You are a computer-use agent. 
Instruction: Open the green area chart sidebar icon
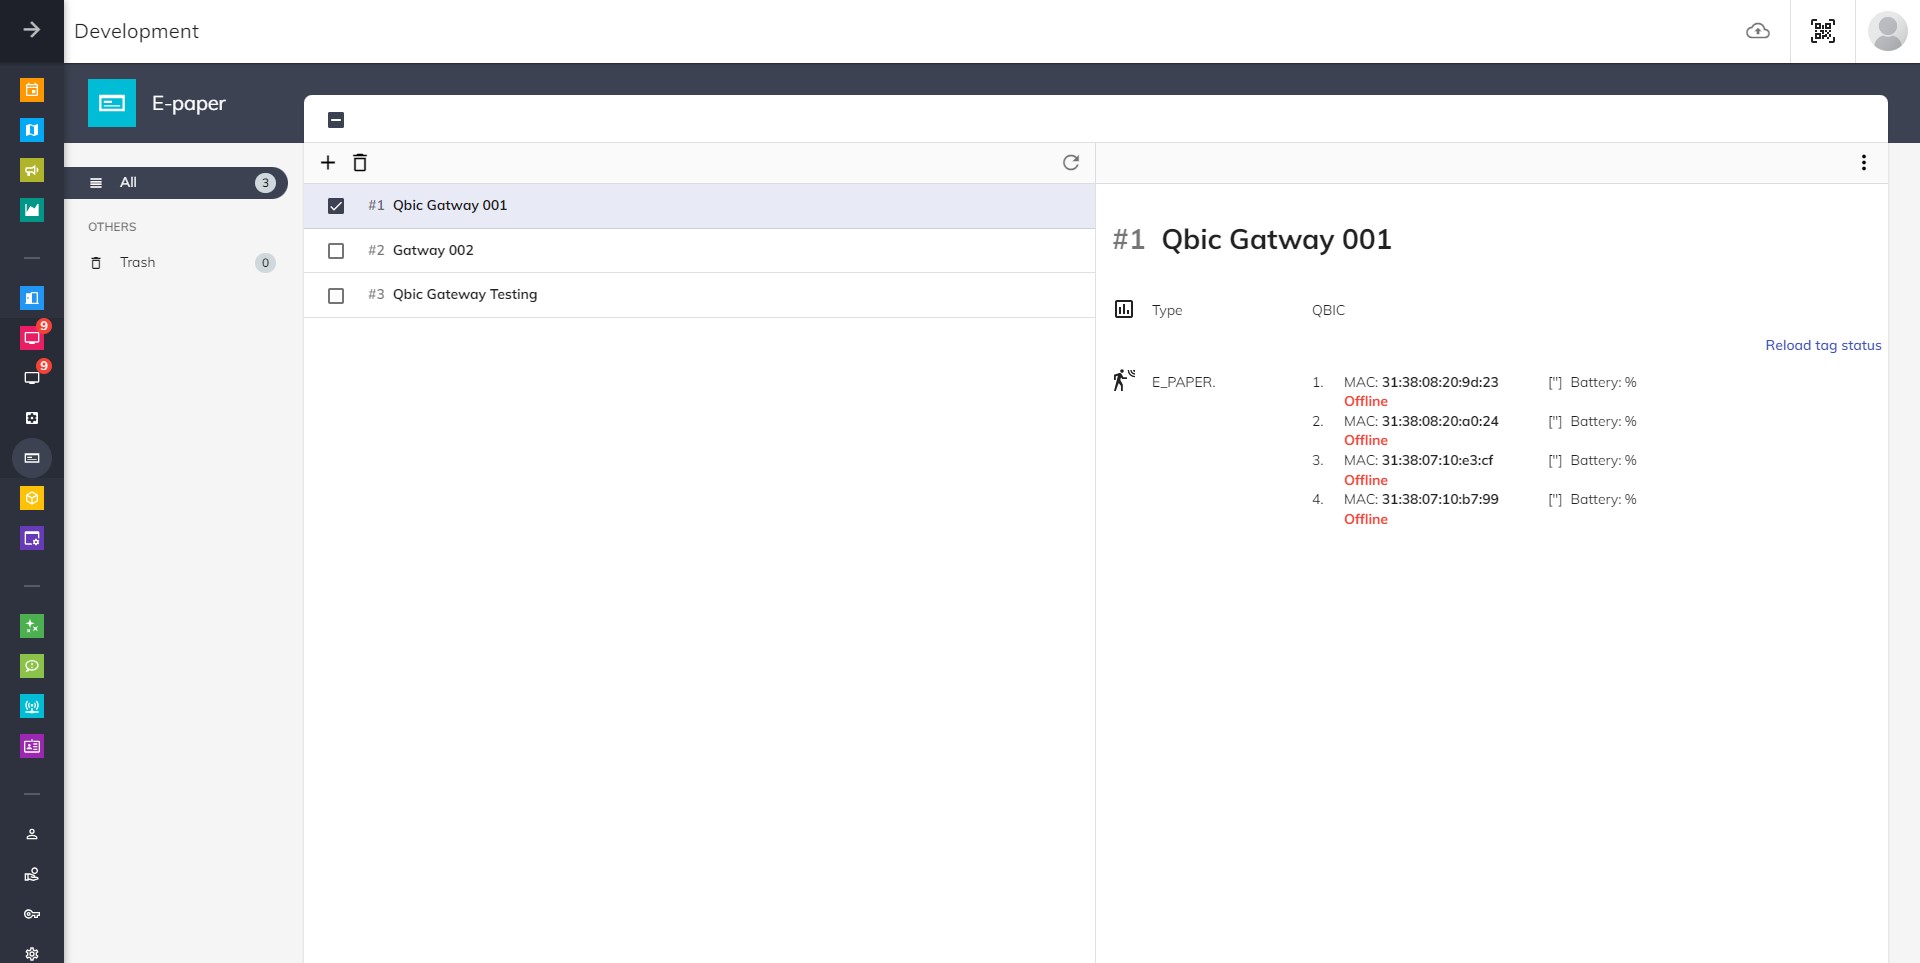pos(32,210)
